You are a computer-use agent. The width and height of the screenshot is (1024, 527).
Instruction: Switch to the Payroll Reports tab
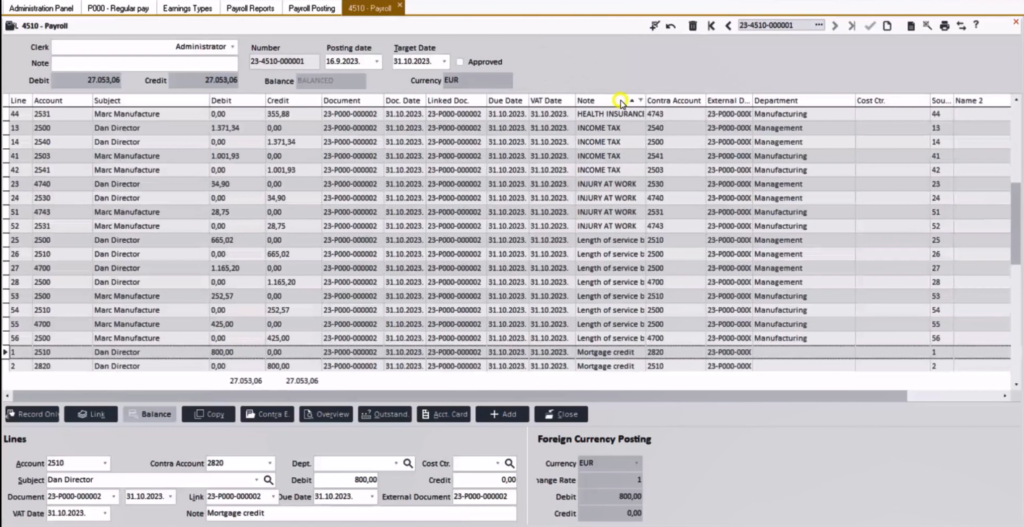252,6
